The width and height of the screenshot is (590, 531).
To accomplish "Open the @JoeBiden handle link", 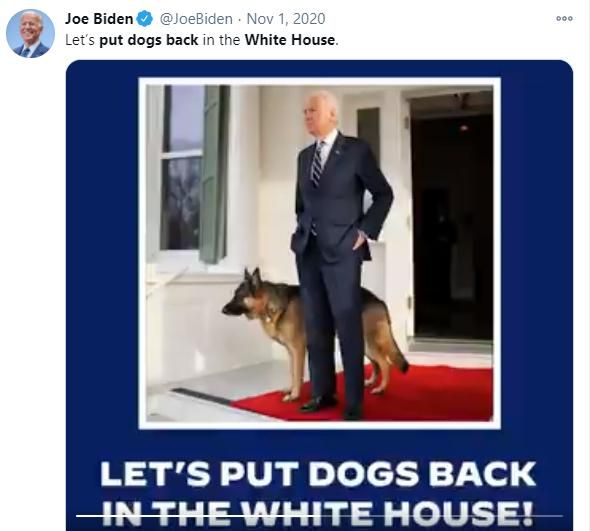I will (x=196, y=19).
